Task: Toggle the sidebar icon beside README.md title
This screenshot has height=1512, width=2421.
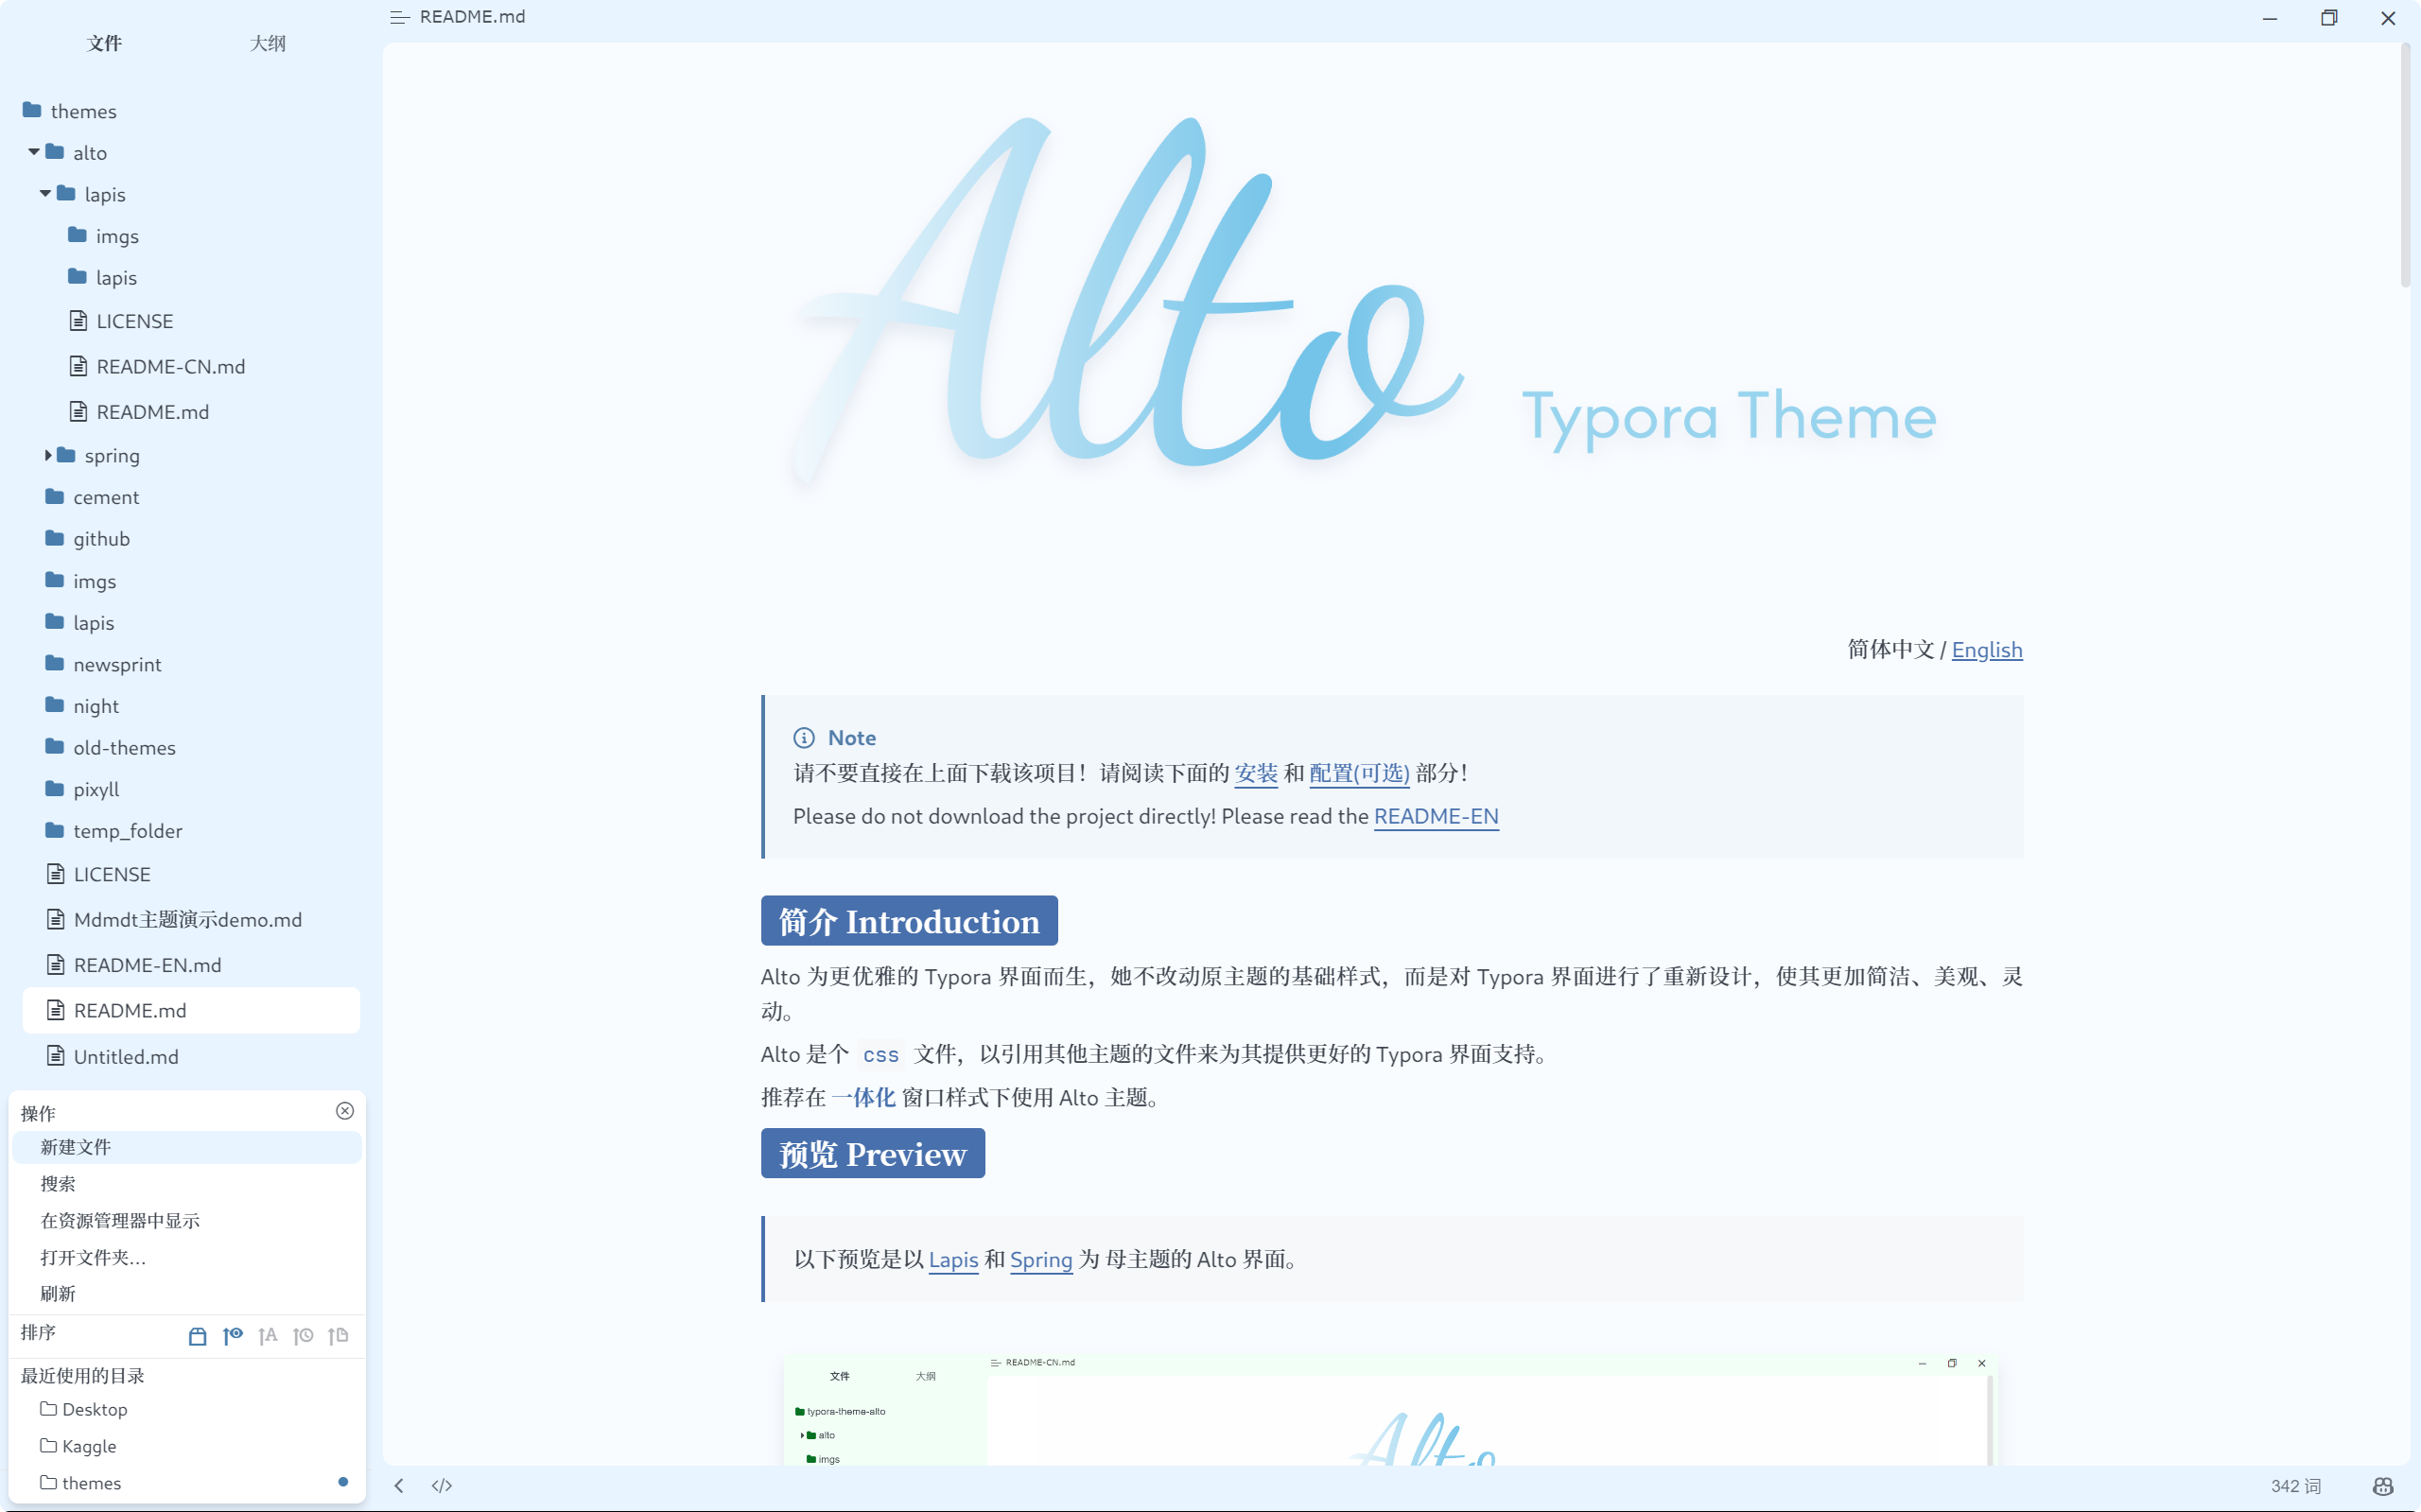Action: (399, 17)
